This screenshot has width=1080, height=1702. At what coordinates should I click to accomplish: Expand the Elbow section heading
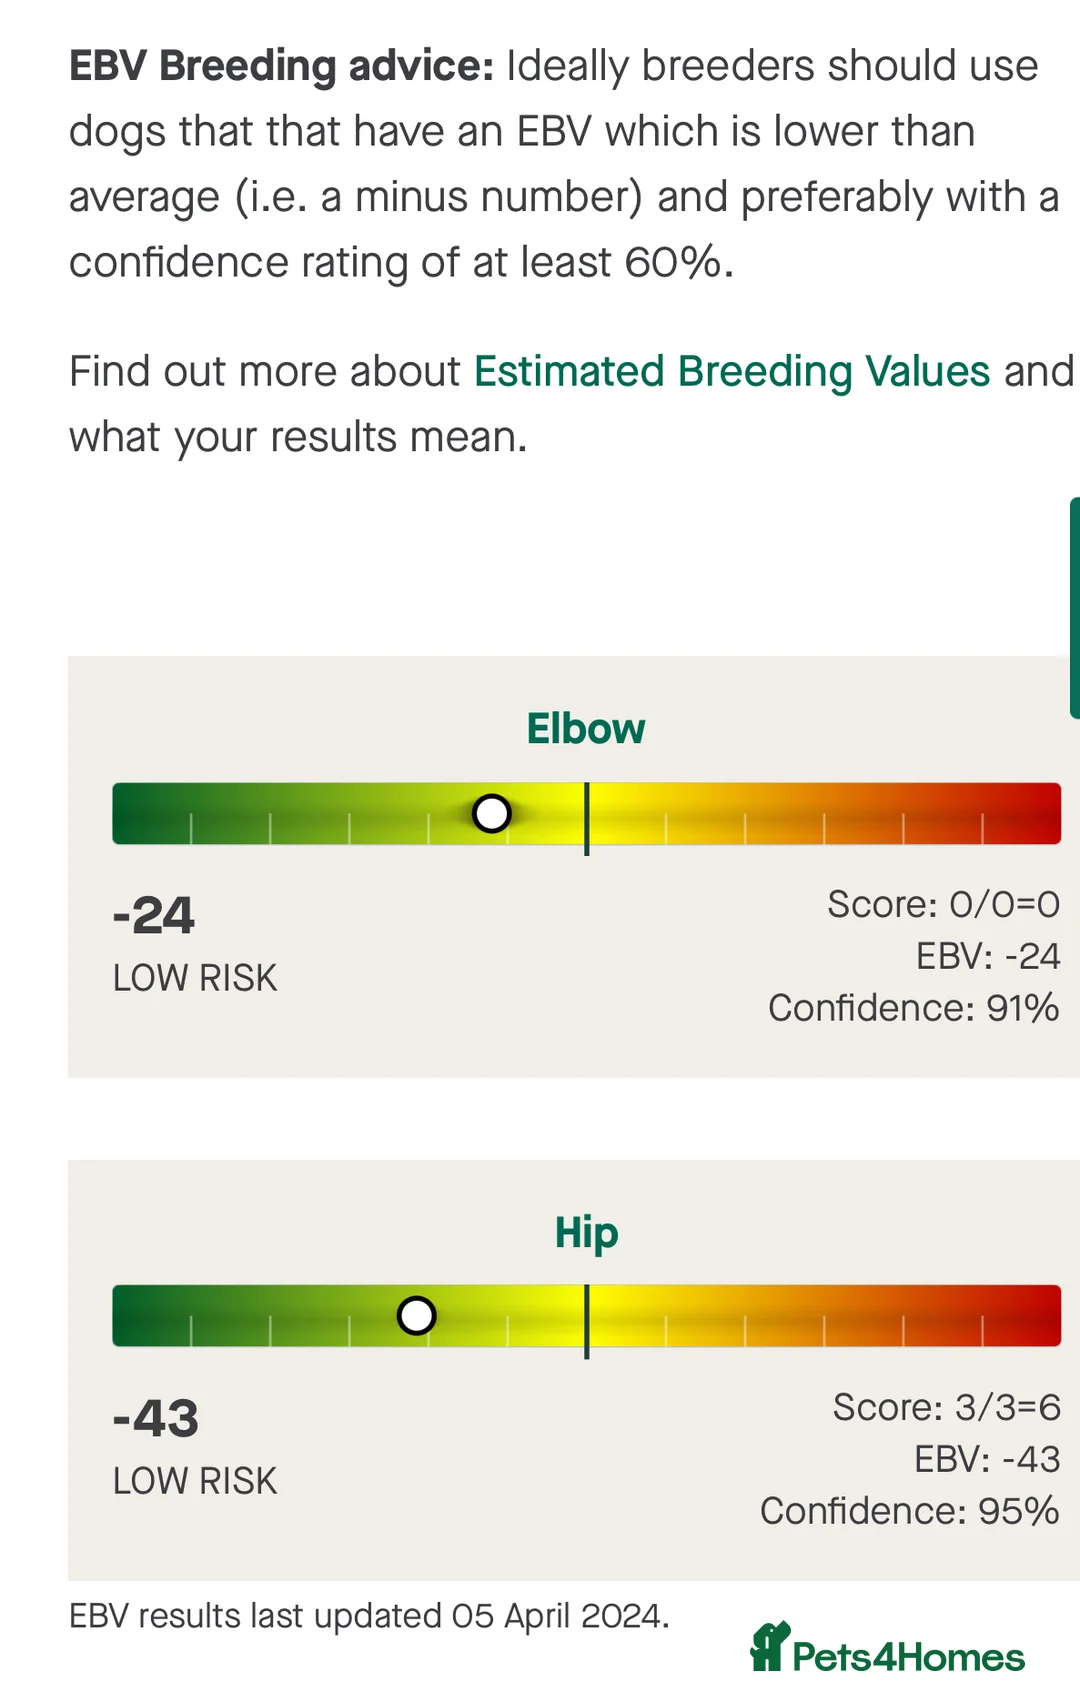point(586,729)
